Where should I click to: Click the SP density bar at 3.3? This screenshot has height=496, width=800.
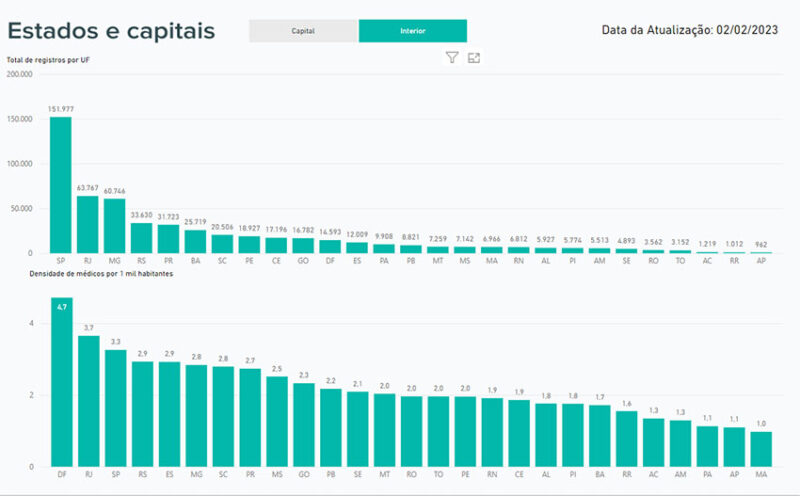(116, 408)
